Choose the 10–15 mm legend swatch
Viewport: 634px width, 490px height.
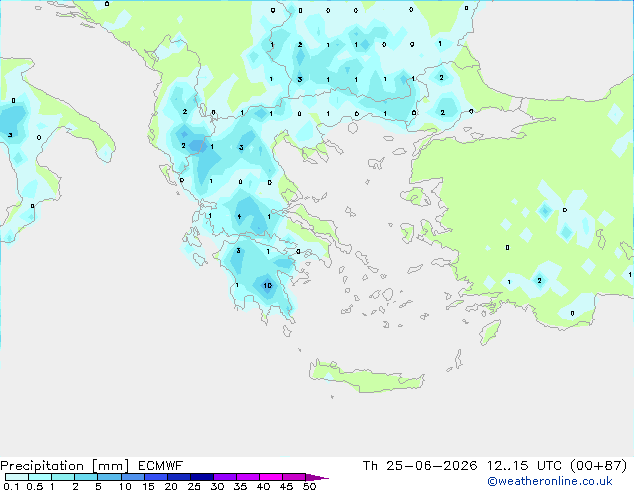[x=132, y=477]
